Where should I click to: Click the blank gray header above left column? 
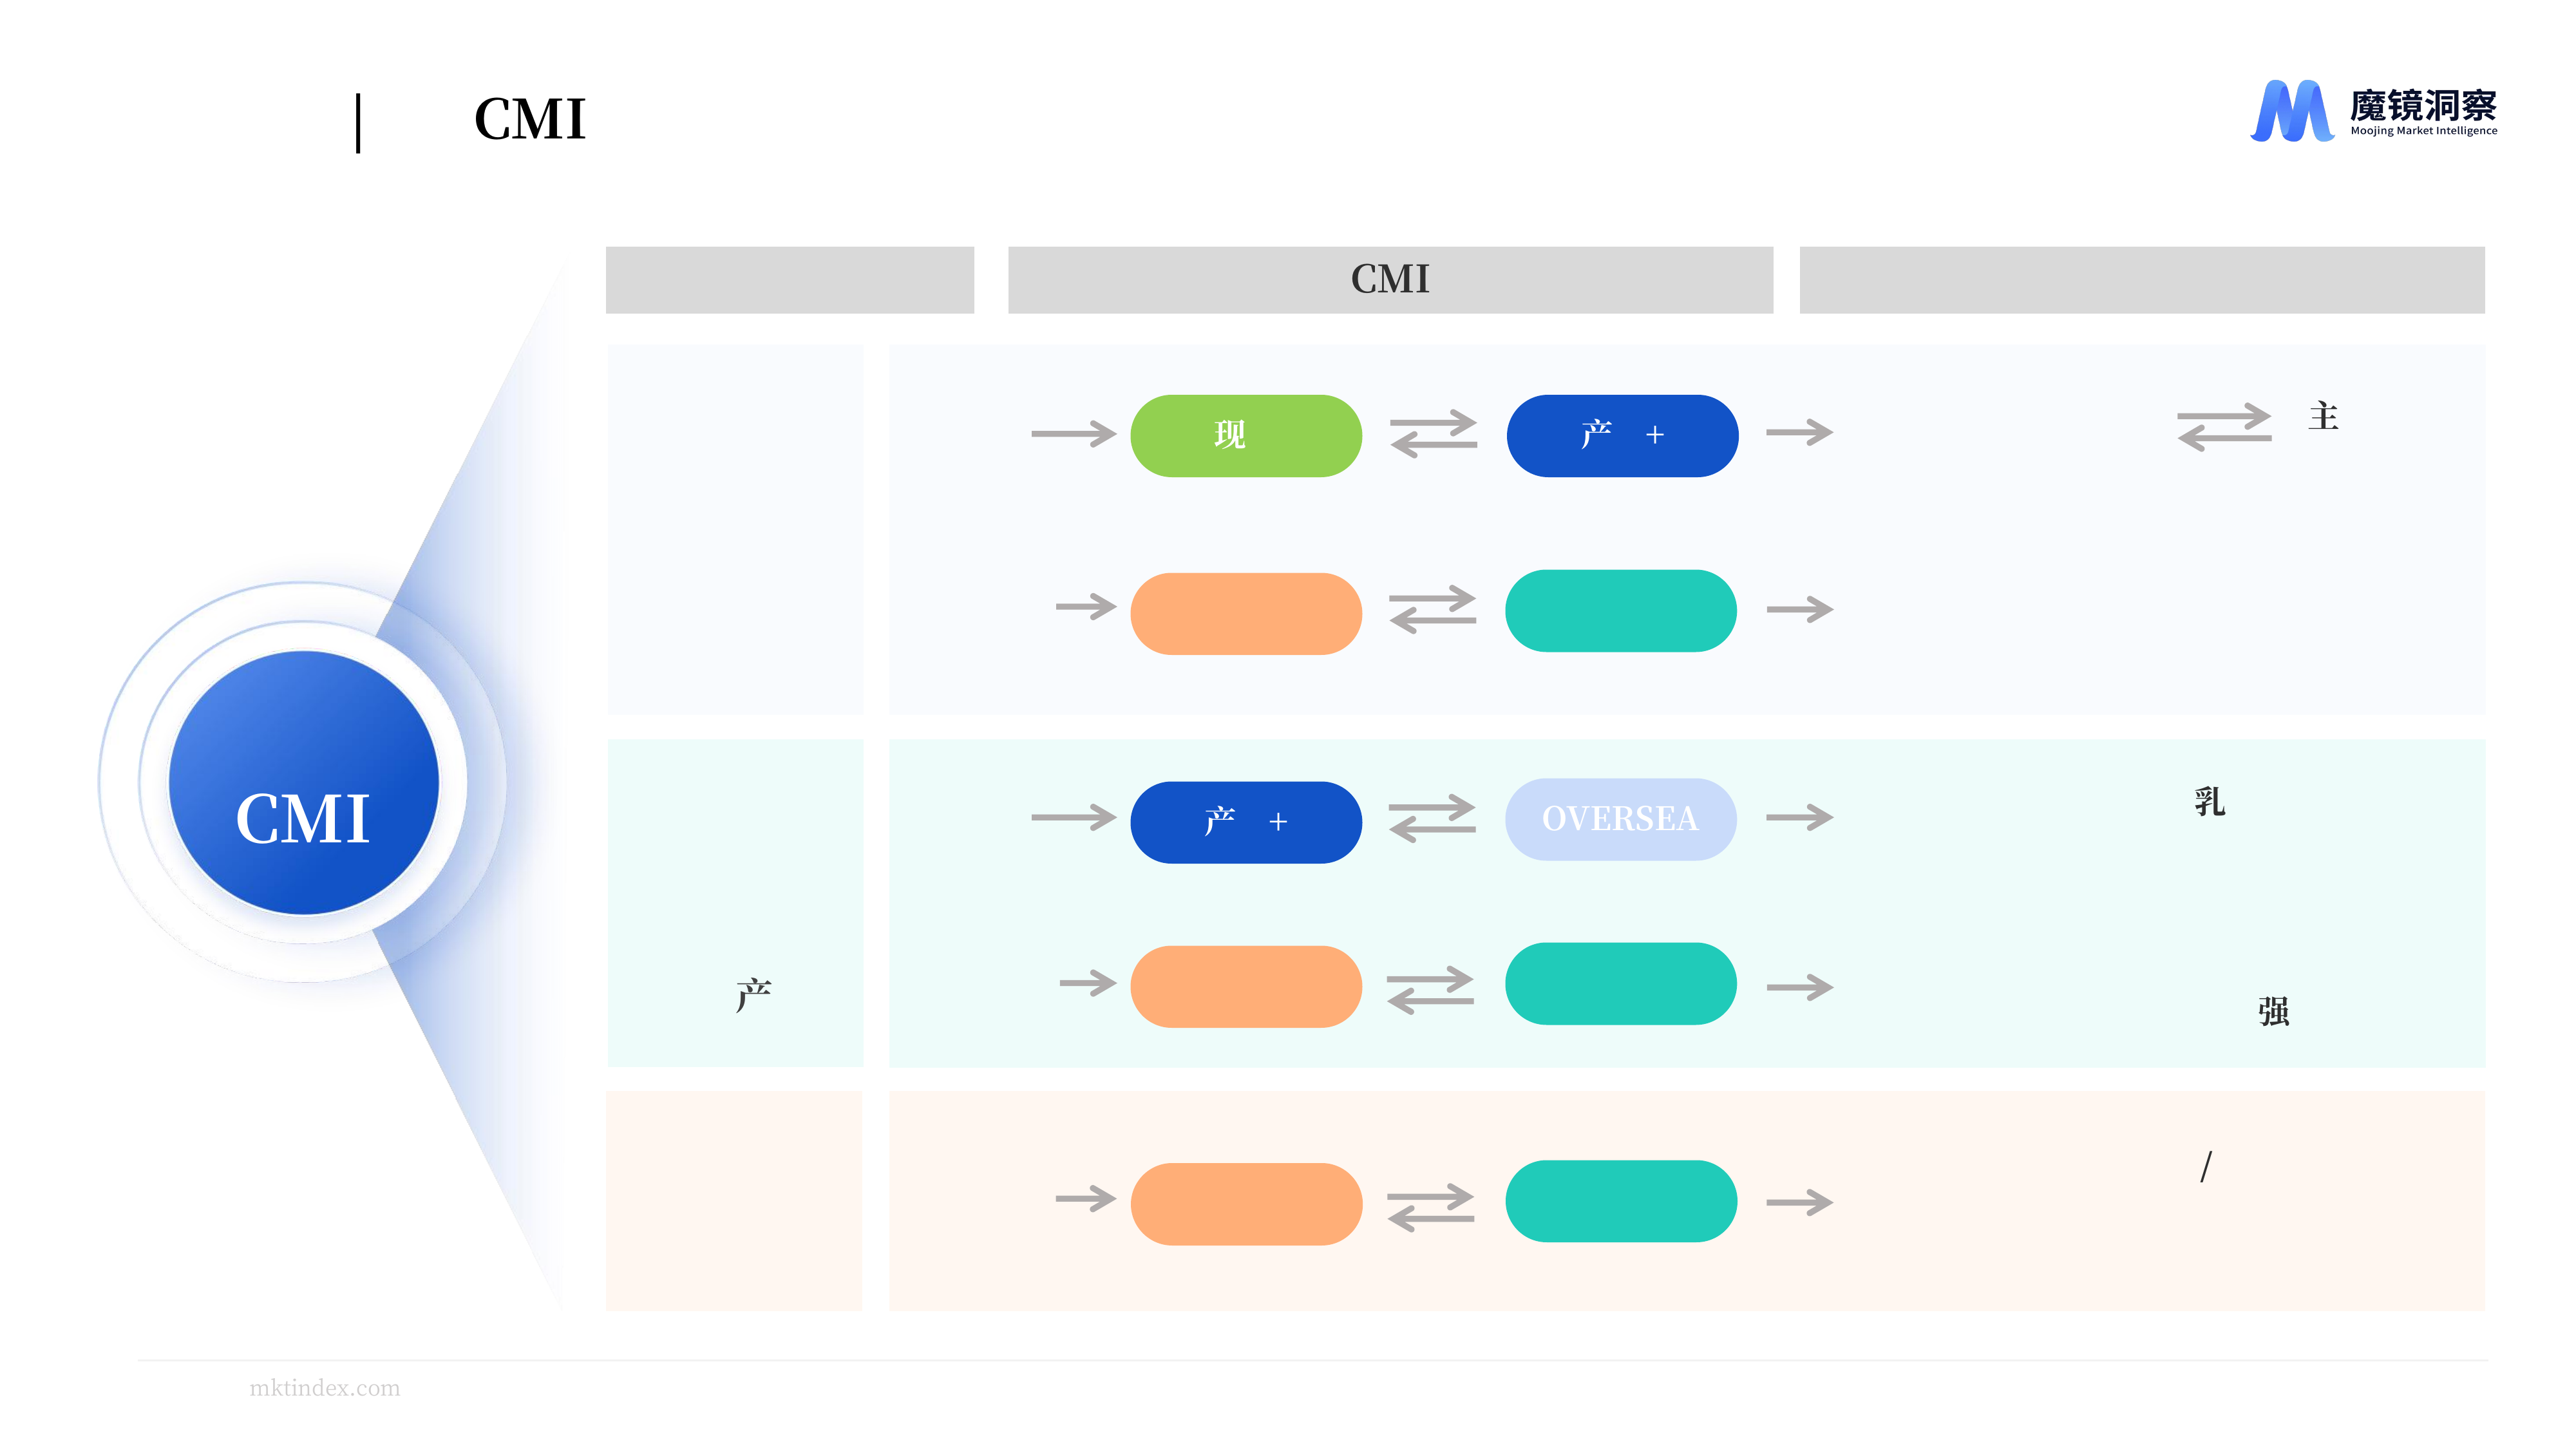click(790, 279)
